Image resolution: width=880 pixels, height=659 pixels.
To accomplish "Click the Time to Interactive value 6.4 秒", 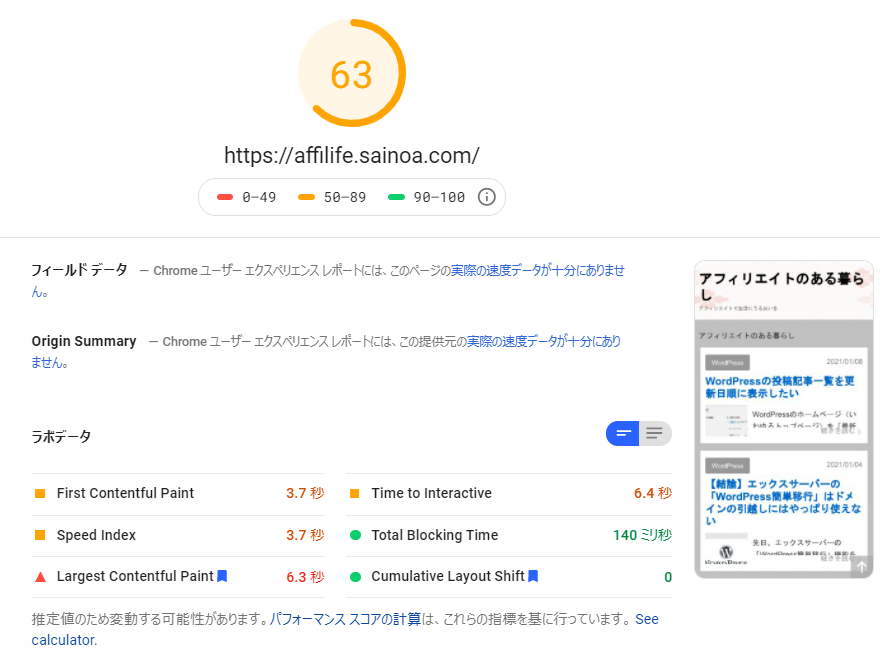I will (653, 493).
